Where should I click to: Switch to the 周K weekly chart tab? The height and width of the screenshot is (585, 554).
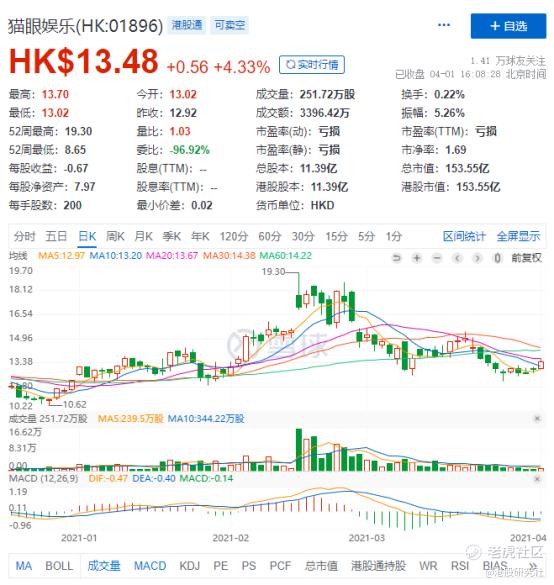point(115,236)
